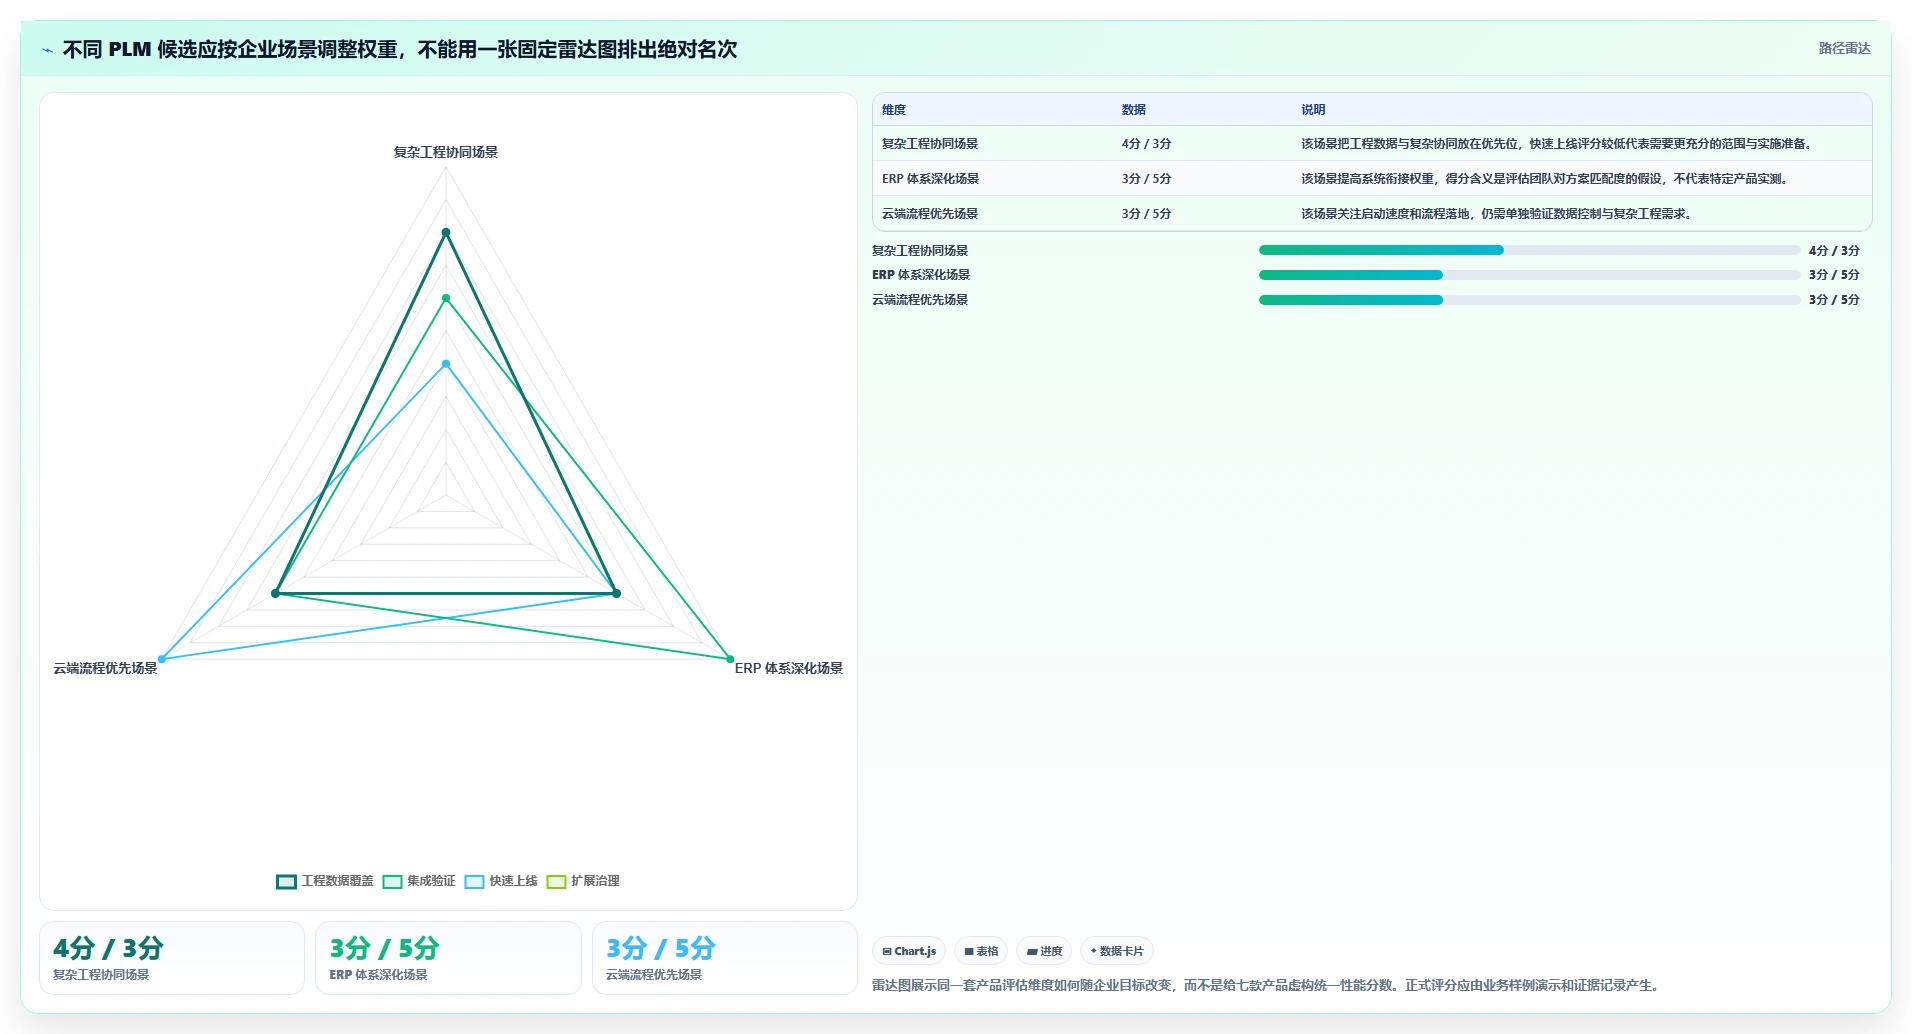Viewport: 1912px width, 1034px height.
Task: Click the 维度 column header
Action: tap(894, 110)
